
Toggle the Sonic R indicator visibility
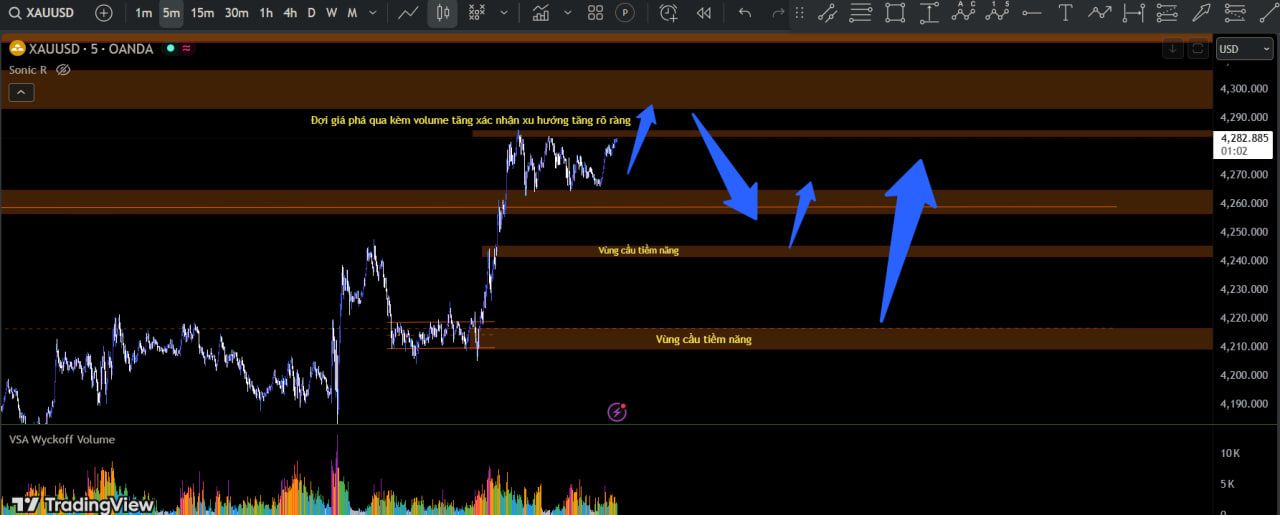63,70
